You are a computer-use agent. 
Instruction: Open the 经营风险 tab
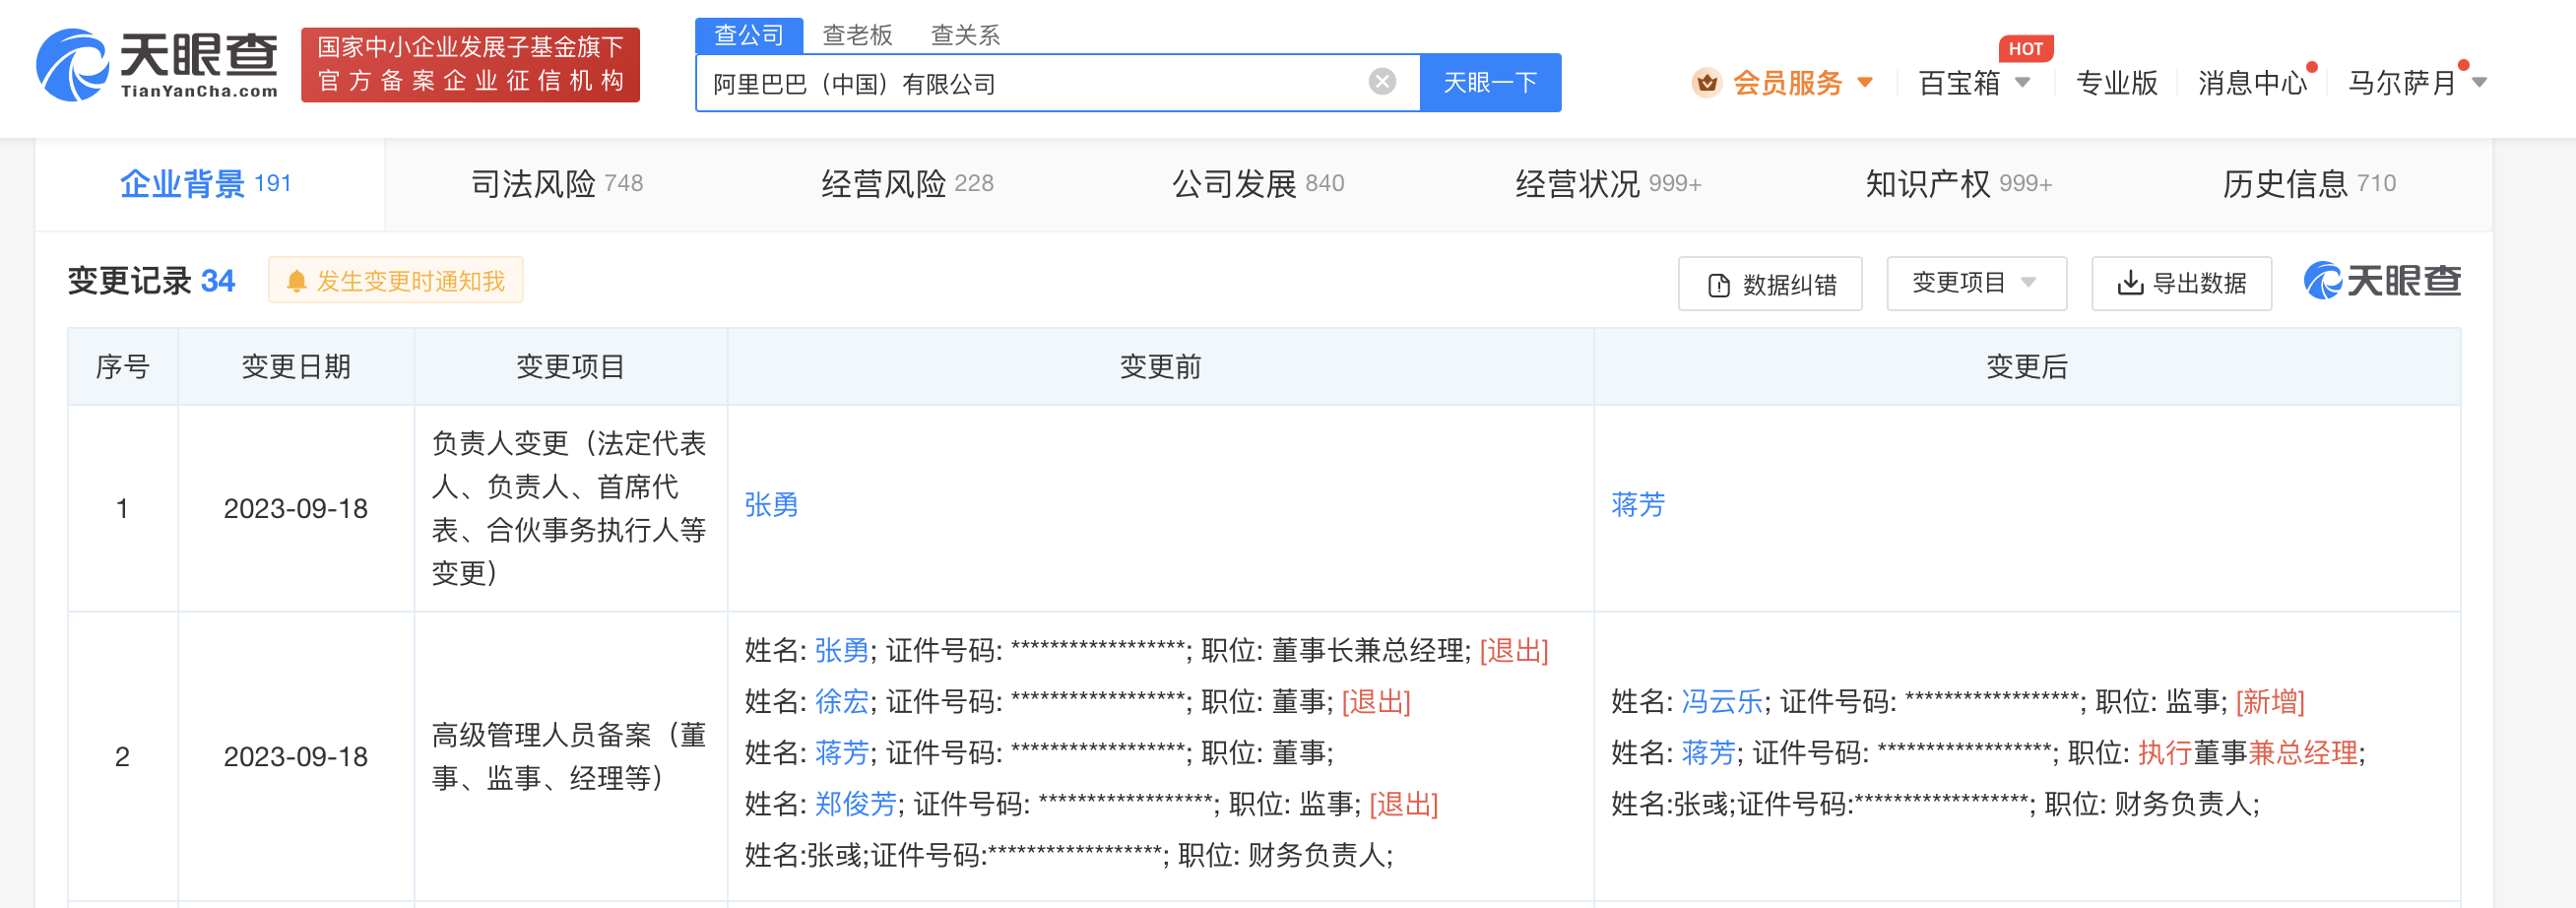coord(907,184)
